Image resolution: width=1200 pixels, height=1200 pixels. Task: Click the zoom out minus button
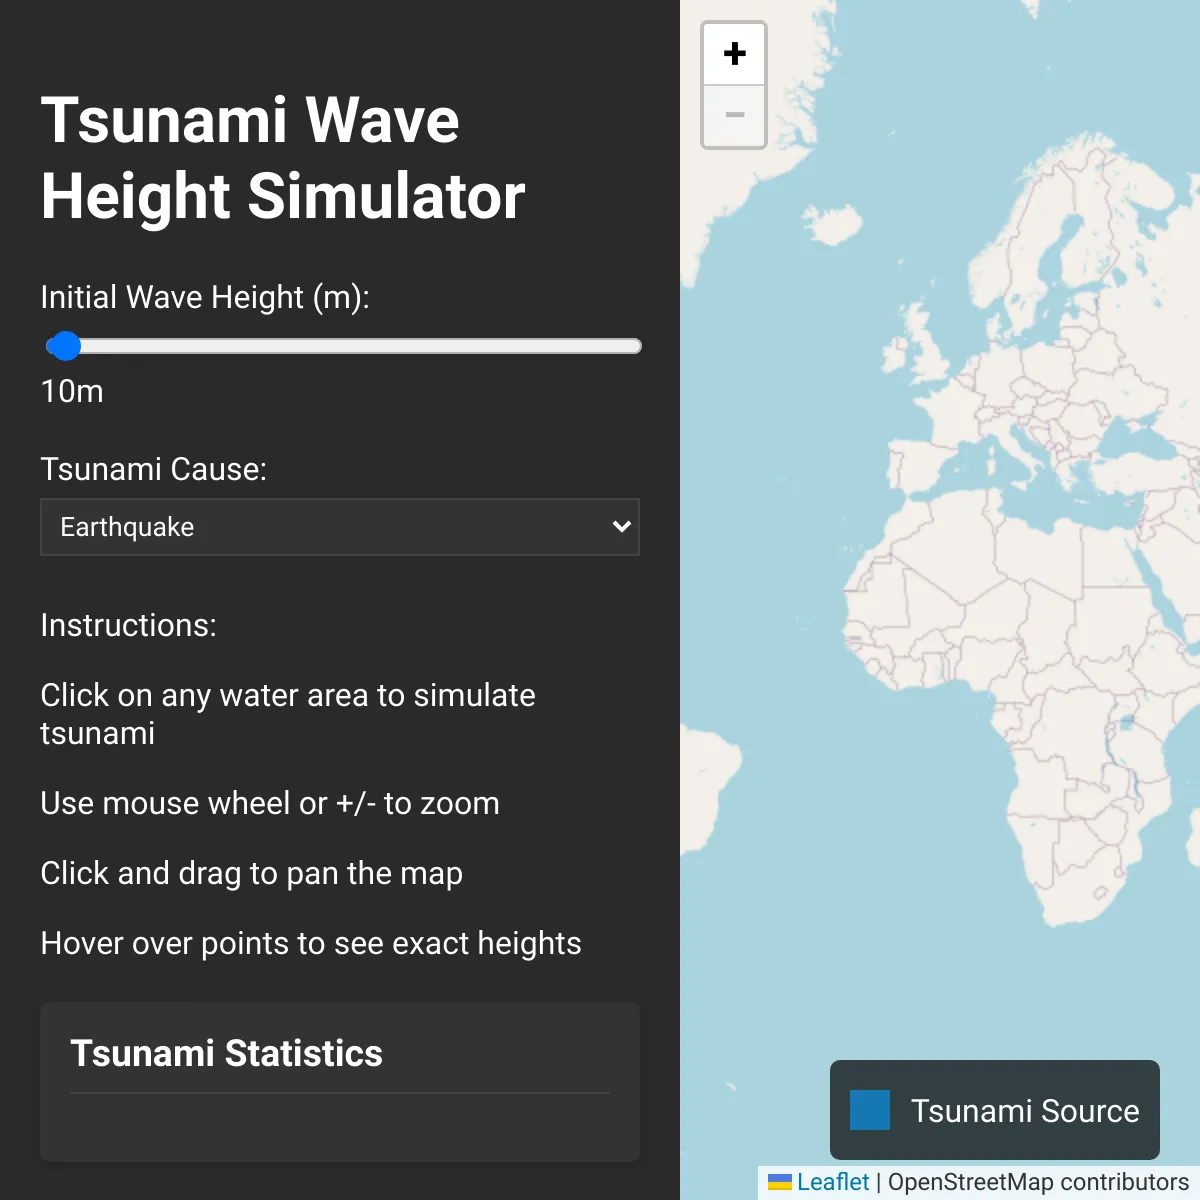click(x=734, y=116)
